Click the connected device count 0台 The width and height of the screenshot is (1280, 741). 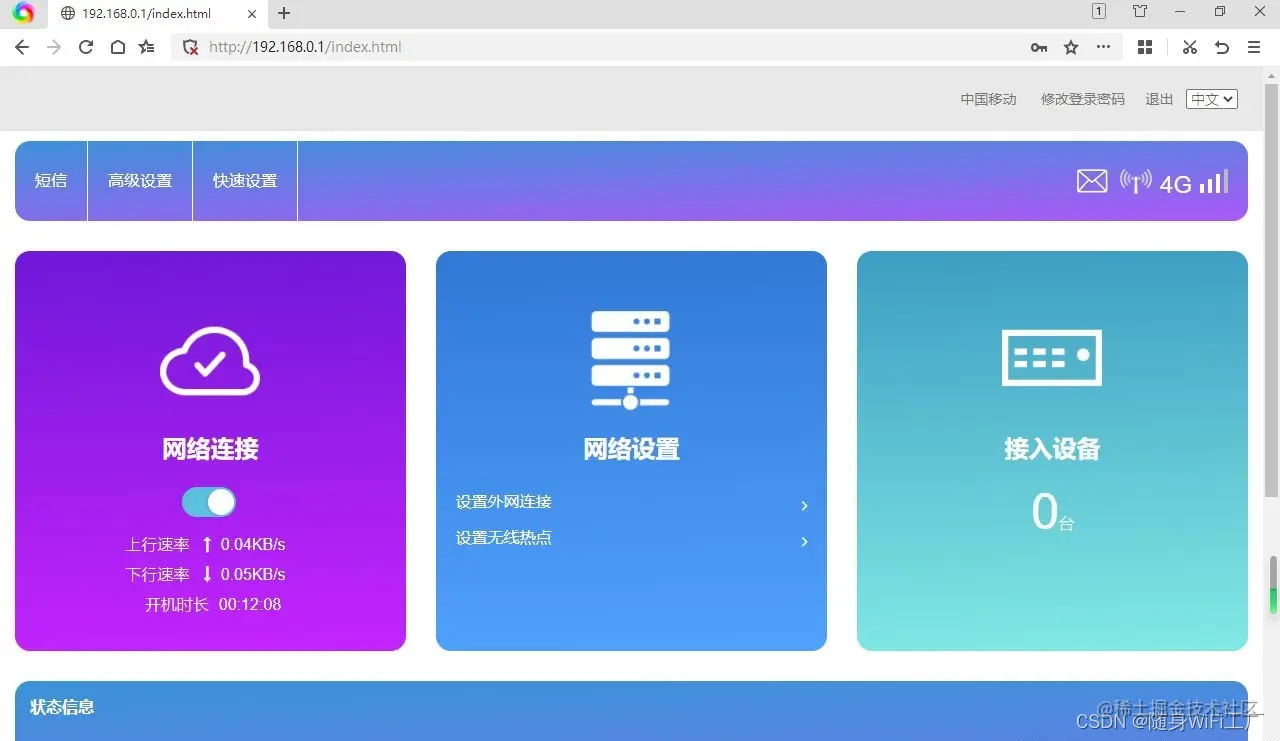[x=1052, y=513]
